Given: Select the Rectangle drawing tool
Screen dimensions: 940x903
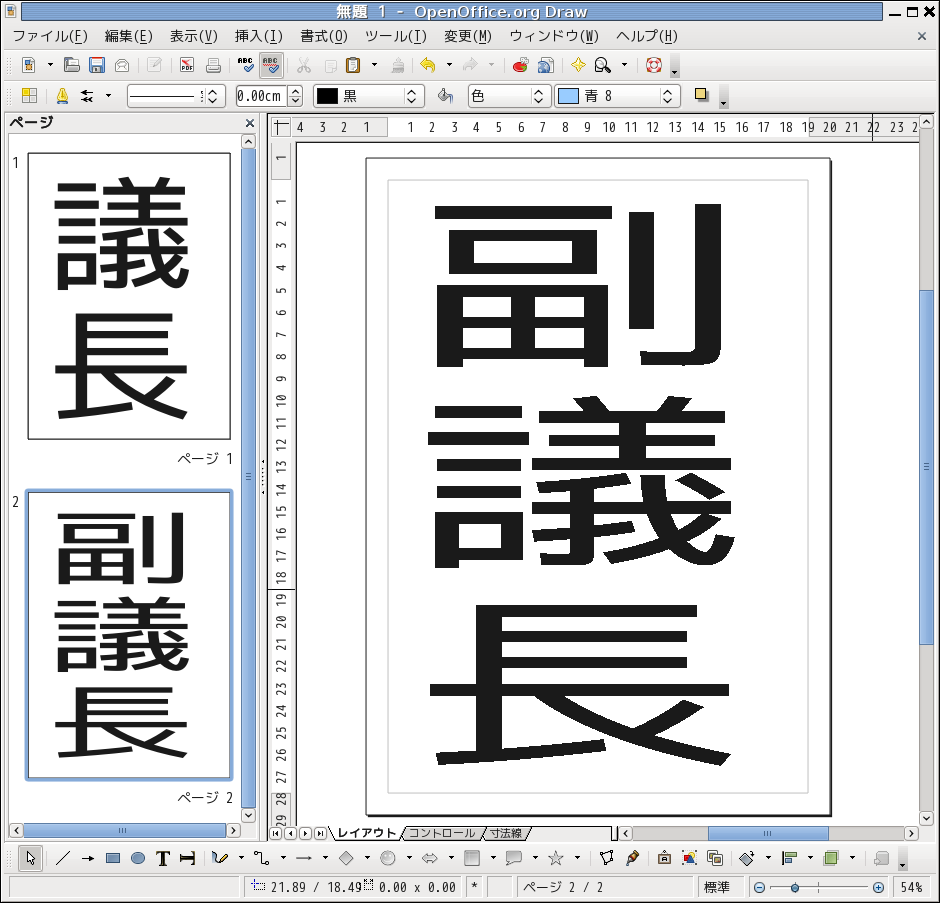Looking at the screenshot, I should coord(113,858).
